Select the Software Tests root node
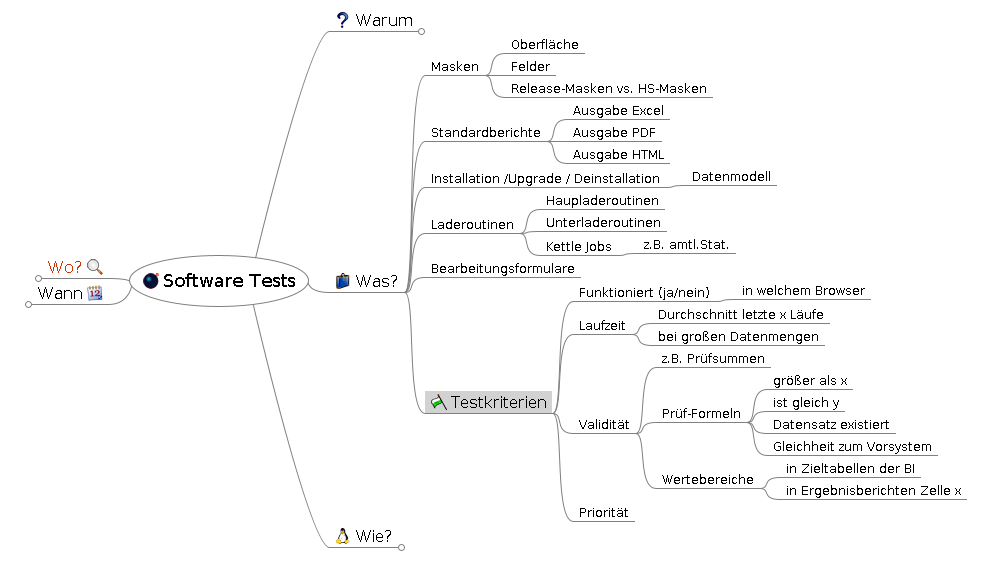Image resolution: width=1000 pixels, height=561 pixels. [x=229, y=281]
